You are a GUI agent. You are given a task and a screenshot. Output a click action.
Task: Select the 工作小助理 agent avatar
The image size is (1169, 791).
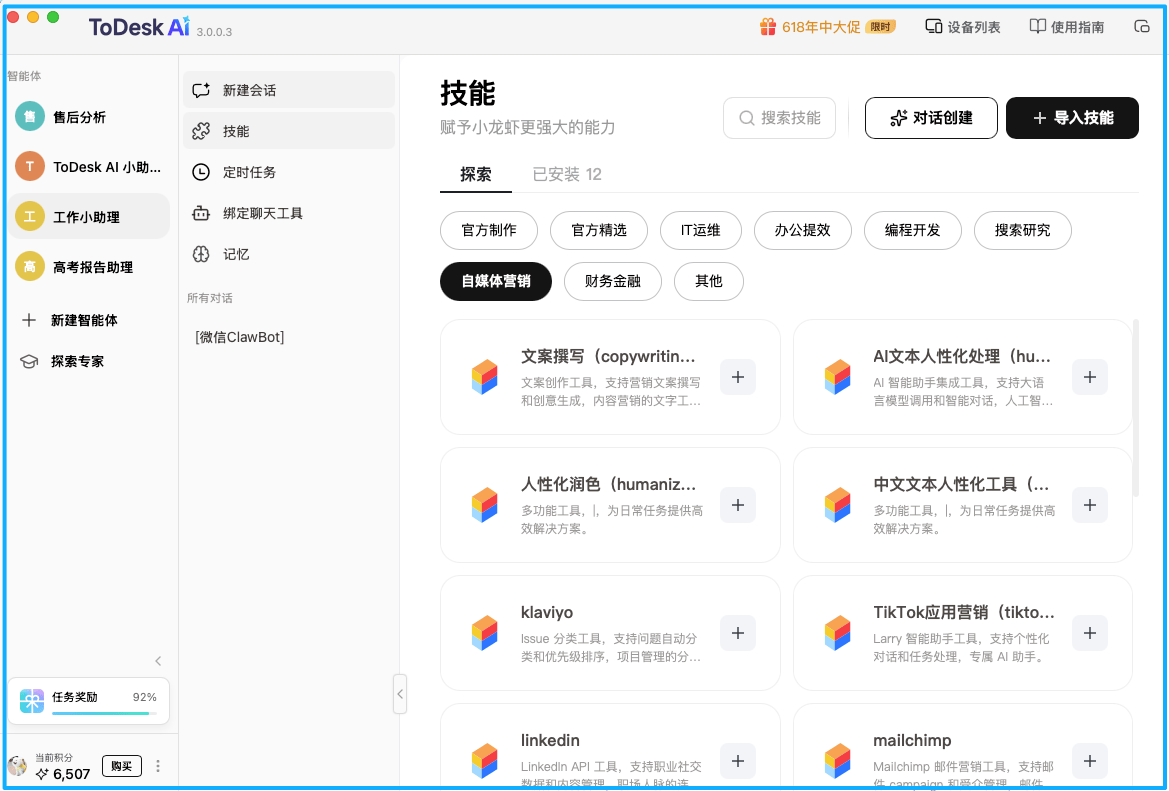click(x=30, y=216)
